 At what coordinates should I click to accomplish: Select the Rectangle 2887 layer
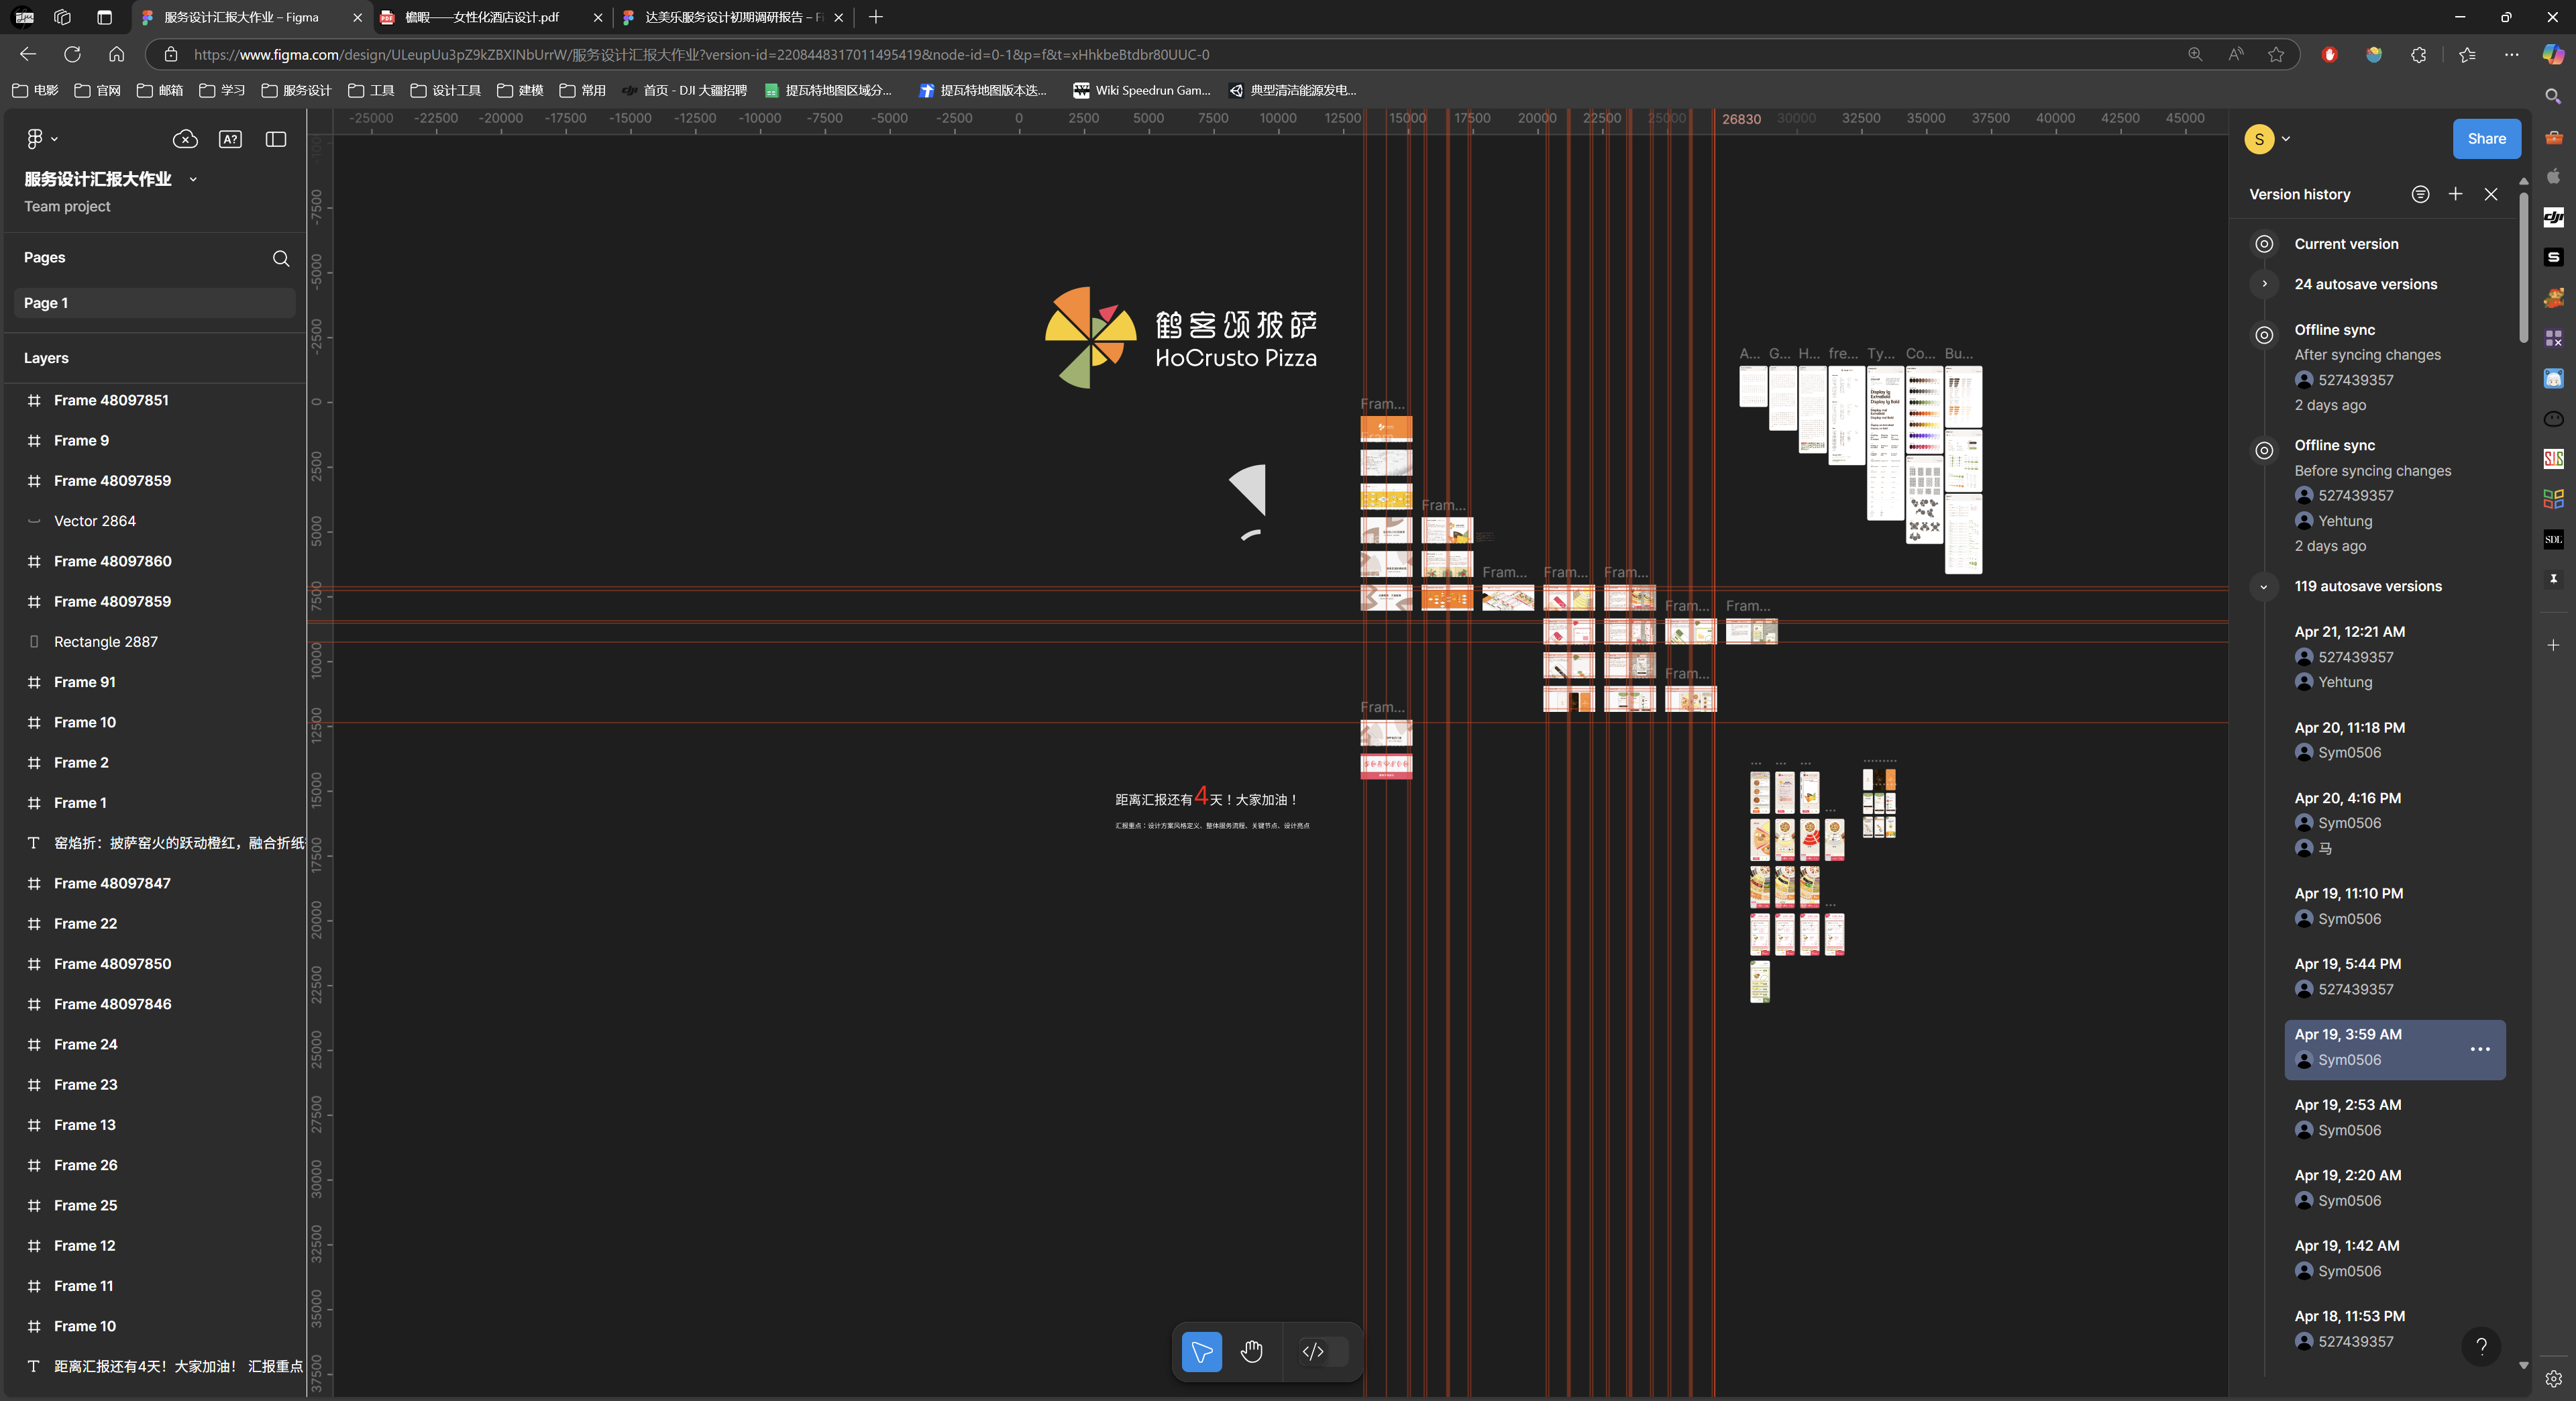(x=154, y=642)
